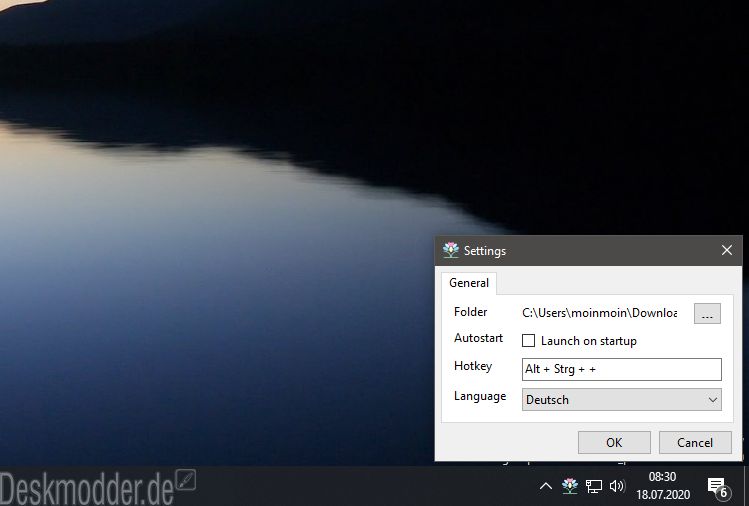This screenshot has height=506, width=749.
Task: Open the Language dropdown showing Deutsch
Action: [x=621, y=399]
